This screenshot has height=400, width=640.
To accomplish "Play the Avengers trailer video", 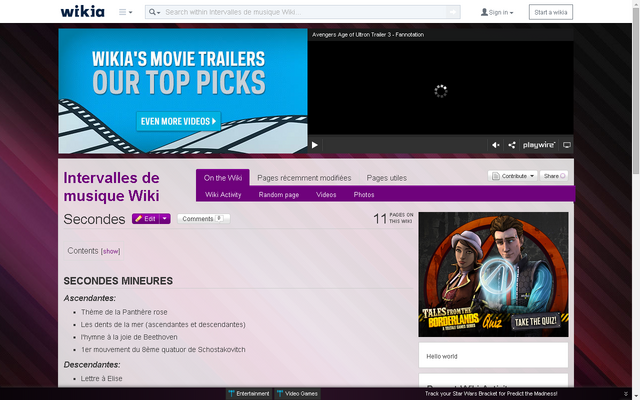I will click(x=315, y=145).
